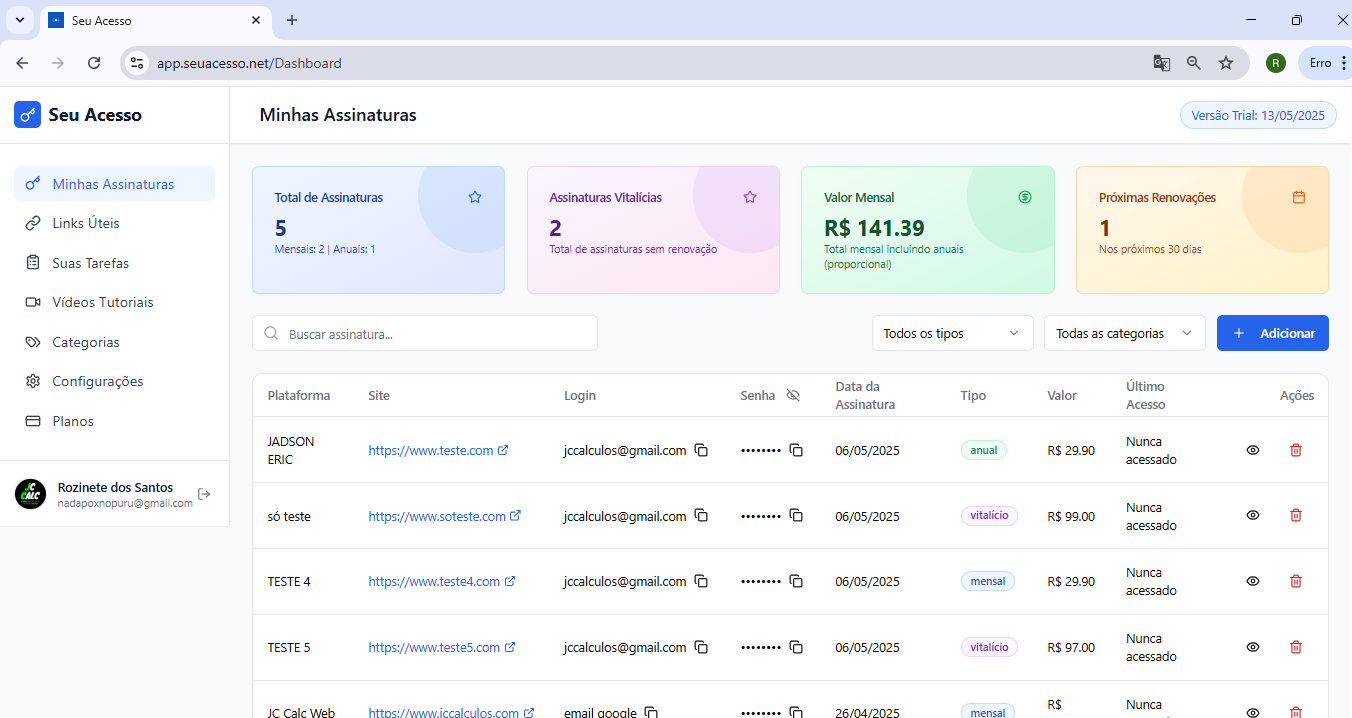Click the R$ 141.39 monthly total
Image resolution: width=1352 pixels, height=718 pixels.
coord(874,228)
